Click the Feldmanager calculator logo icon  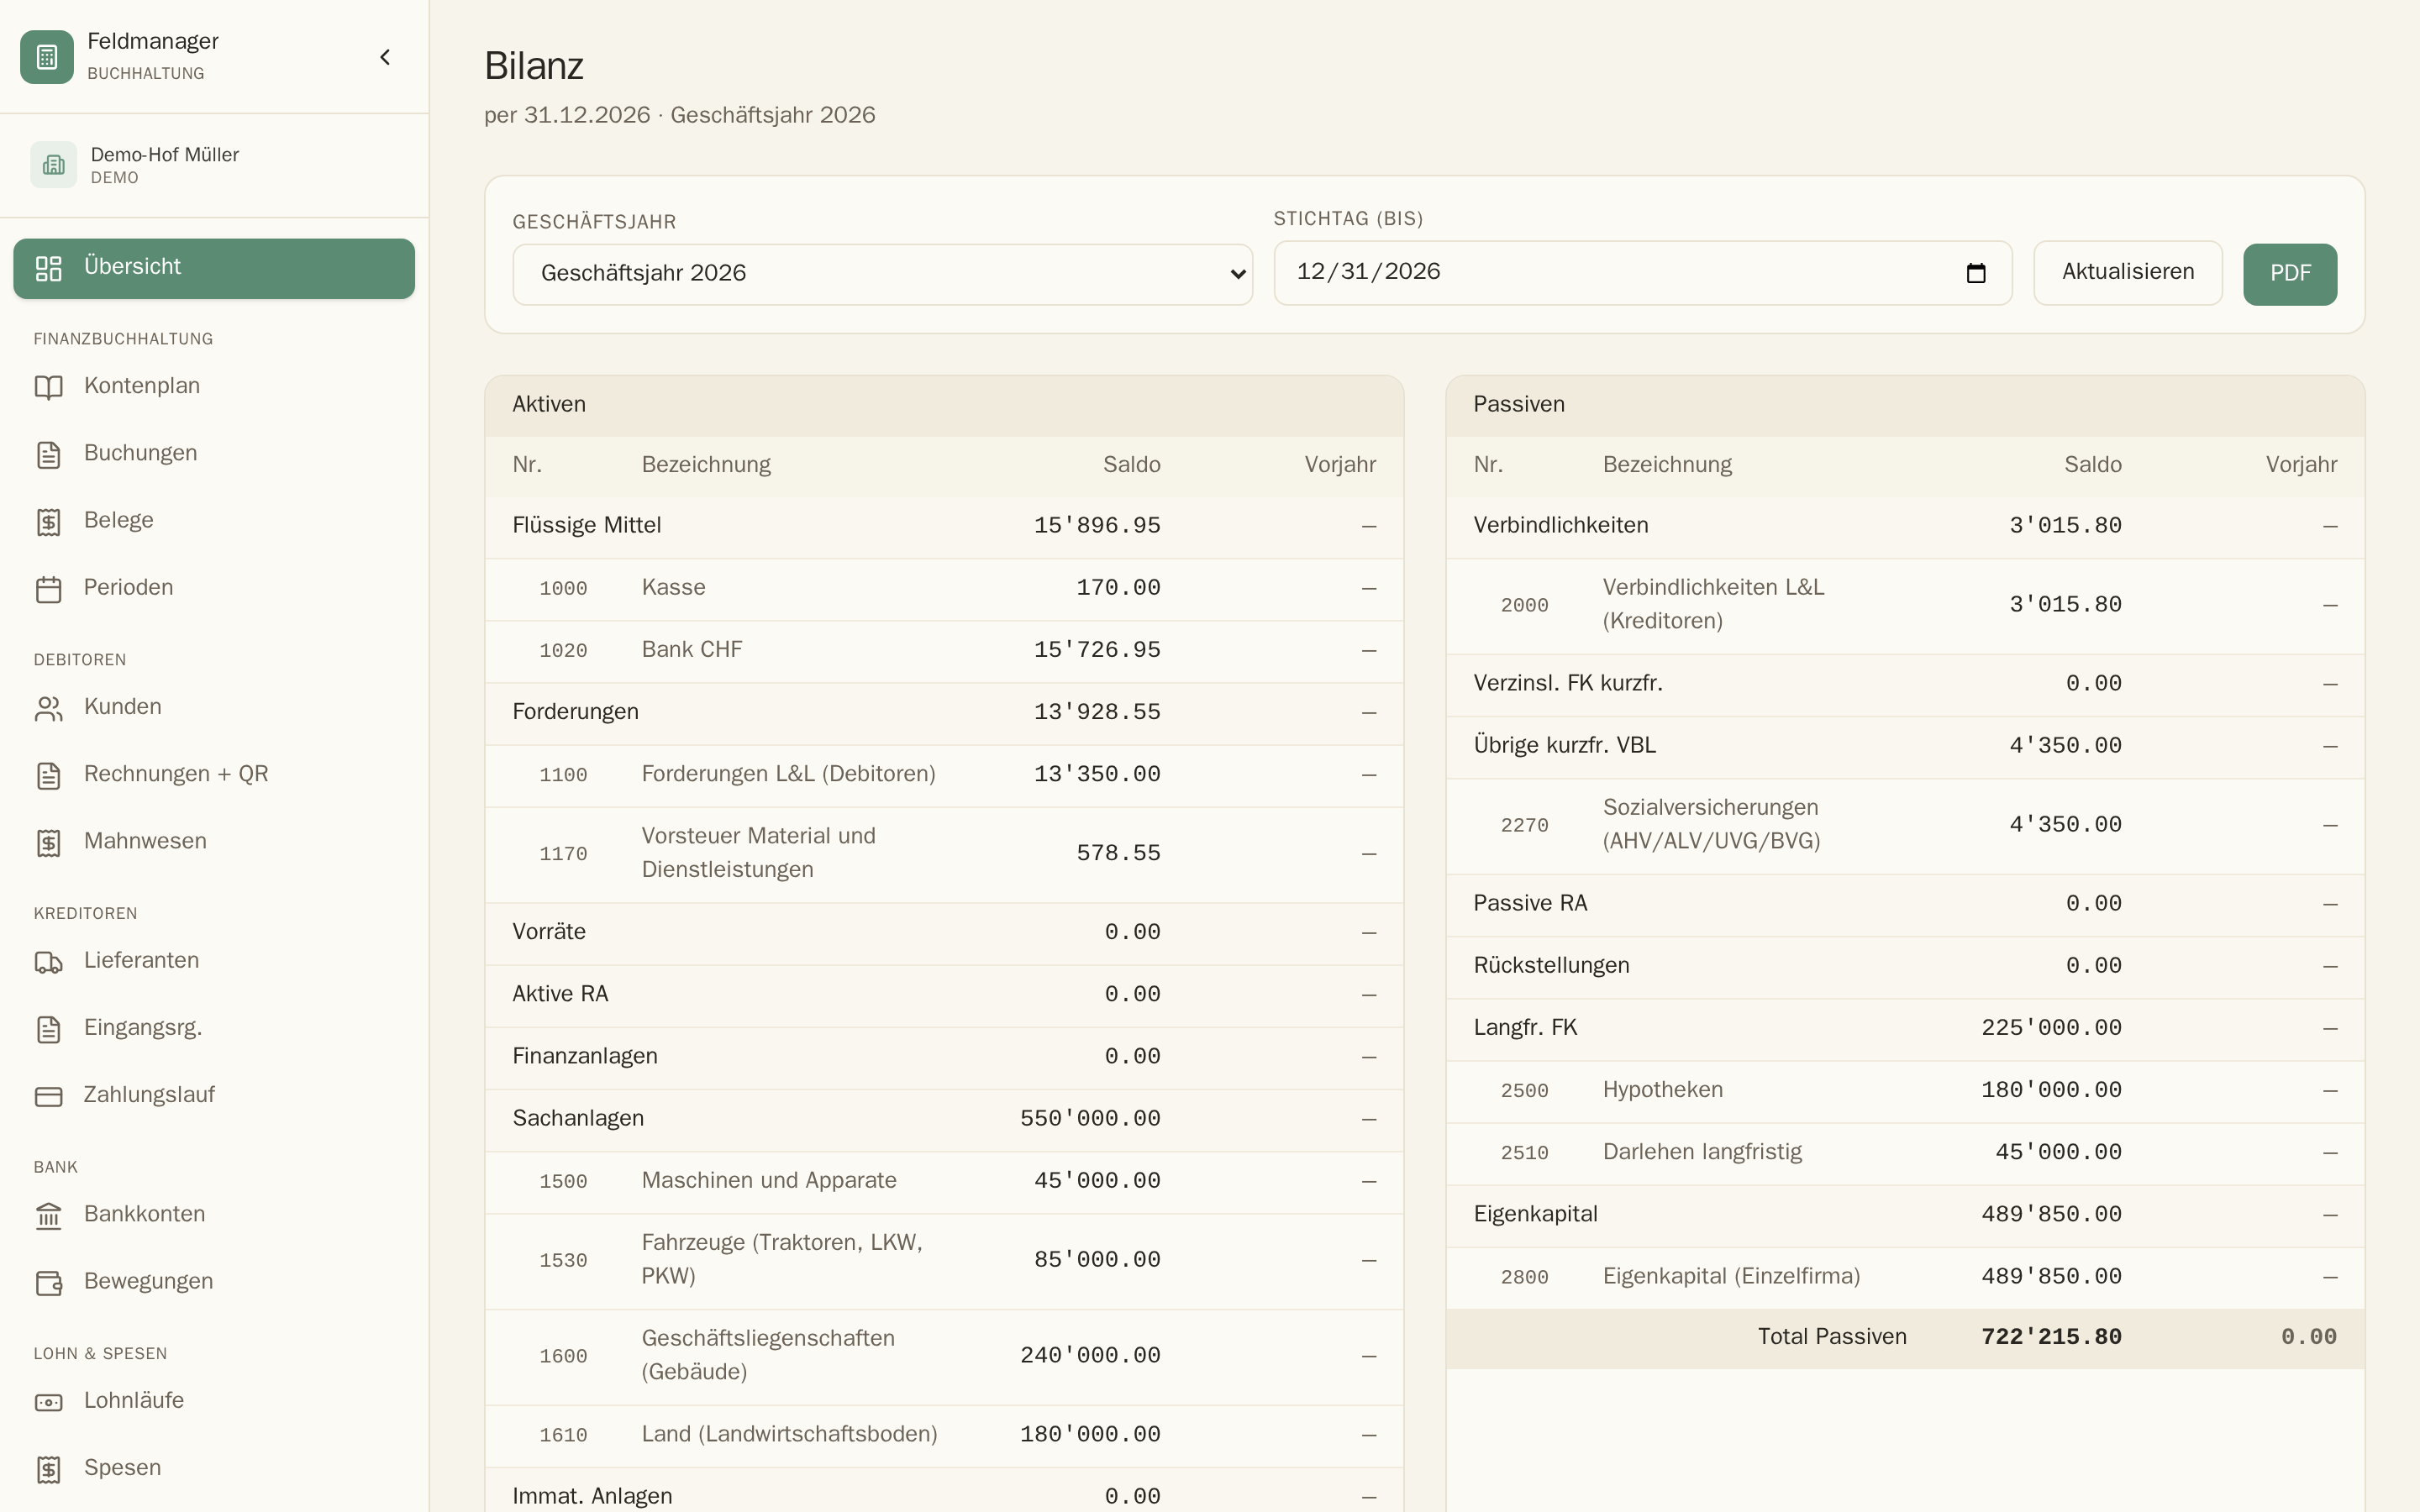[x=47, y=57]
